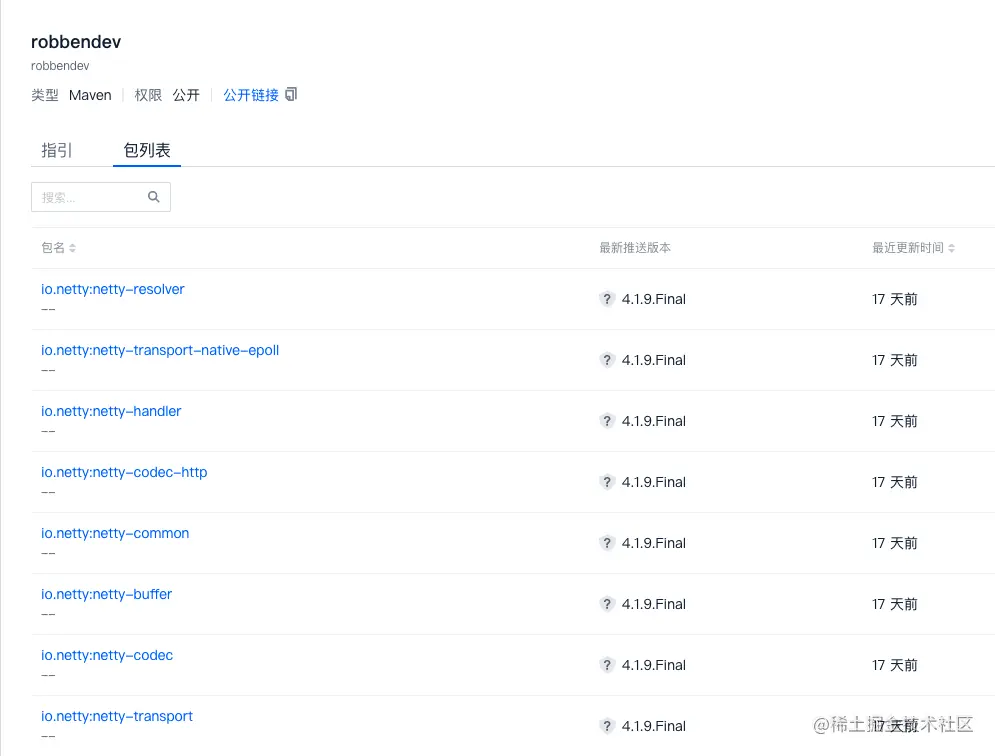Open the io.netty:netty-codec package link
995x756 pixels.
point(107,655)
